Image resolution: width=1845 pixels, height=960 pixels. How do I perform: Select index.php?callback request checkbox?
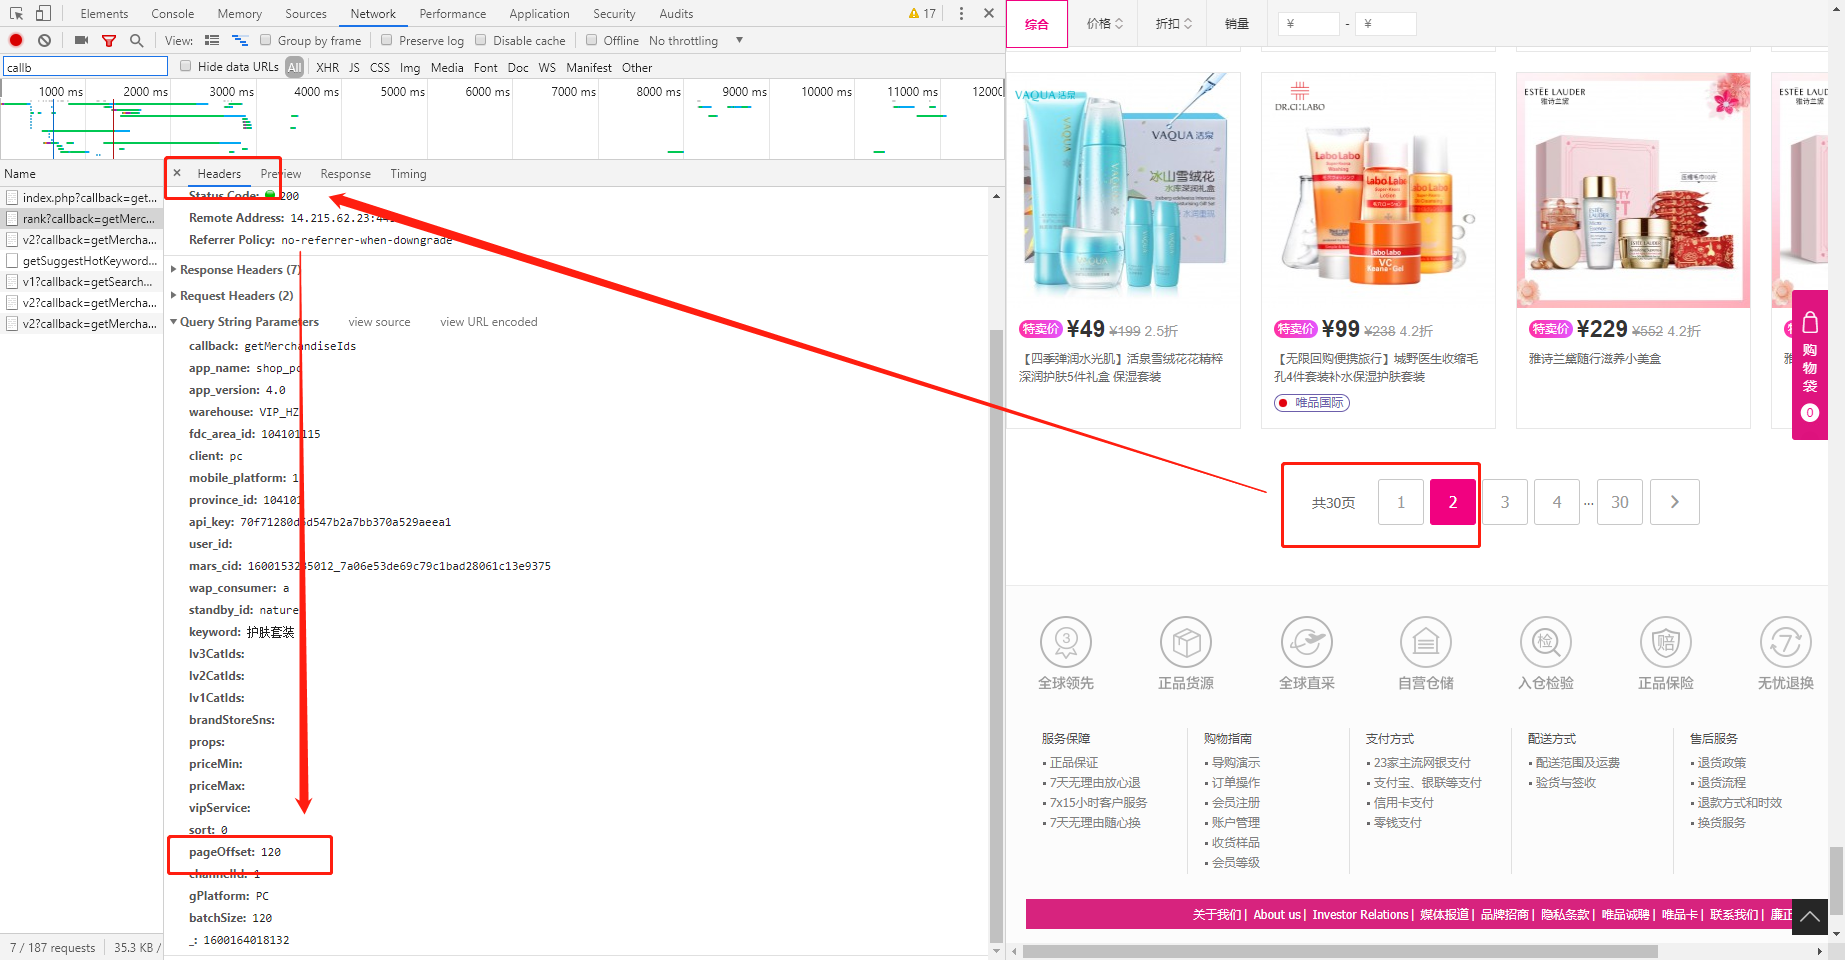point(12,197)
